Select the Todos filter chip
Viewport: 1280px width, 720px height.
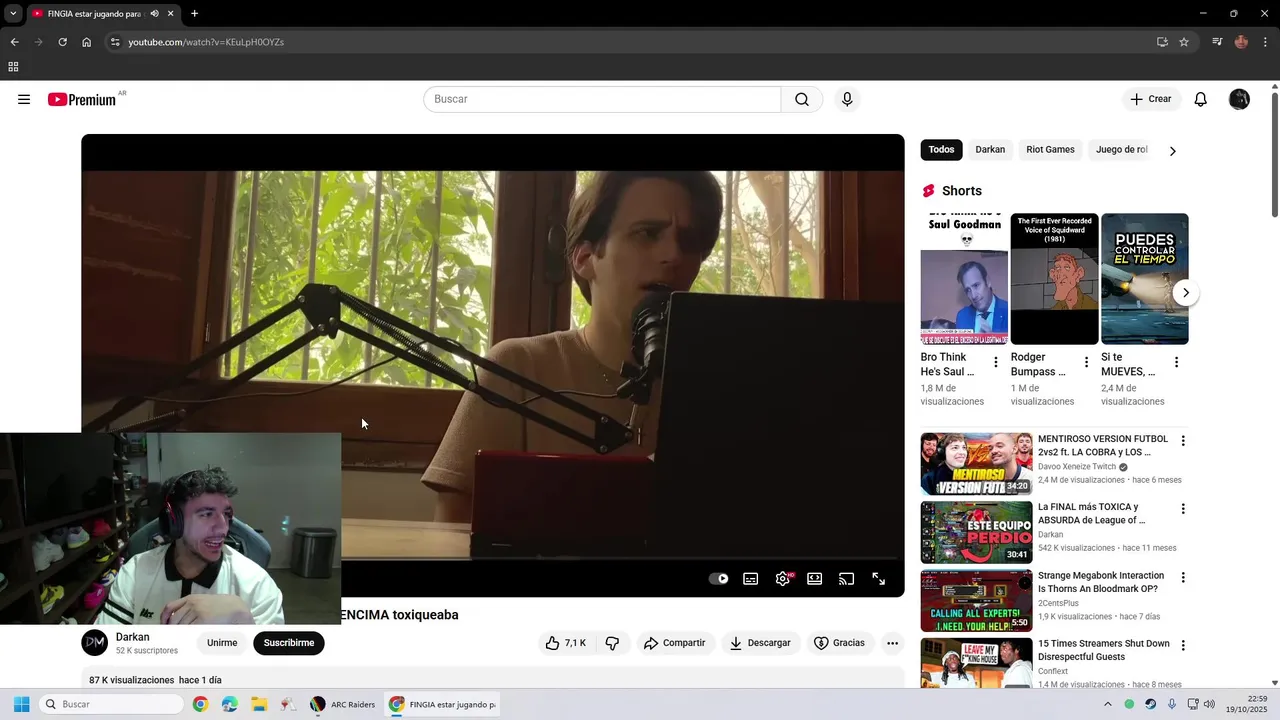(x=941, y=150)
